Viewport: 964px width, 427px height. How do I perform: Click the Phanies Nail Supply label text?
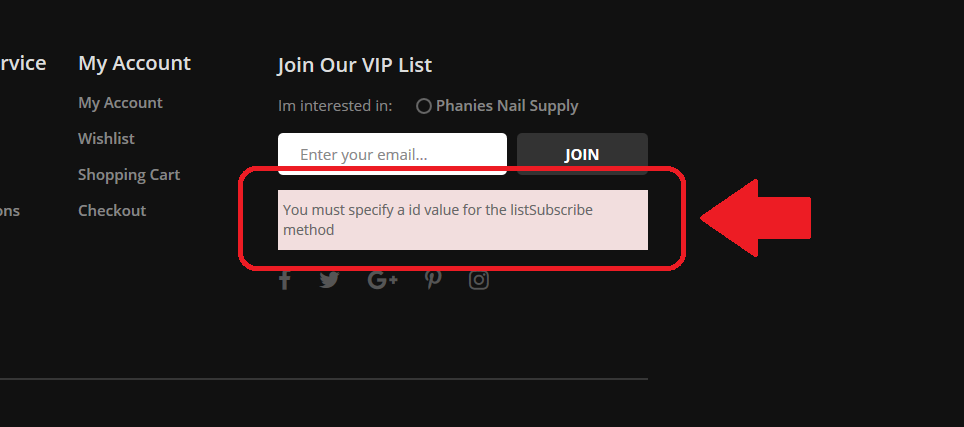pos(507,106)
